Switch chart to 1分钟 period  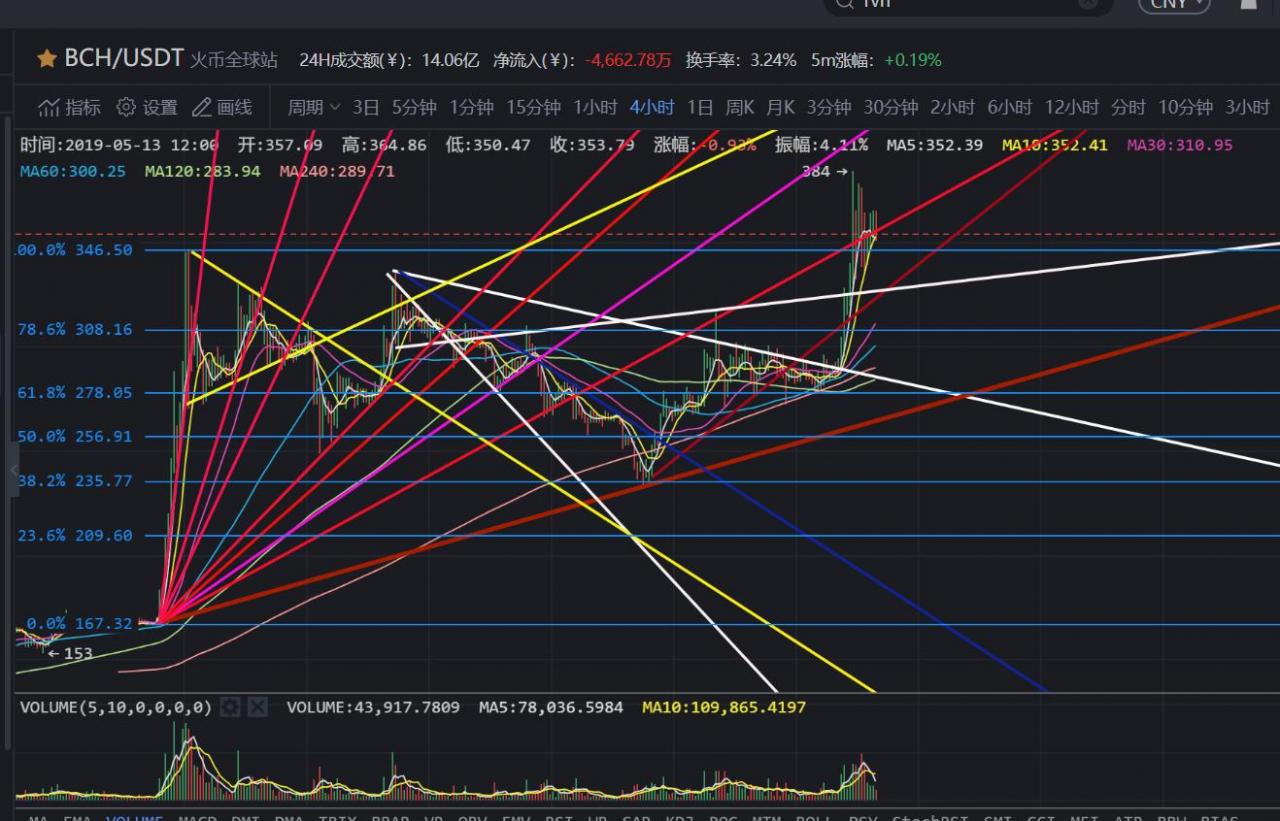click(x=471, y=107)
